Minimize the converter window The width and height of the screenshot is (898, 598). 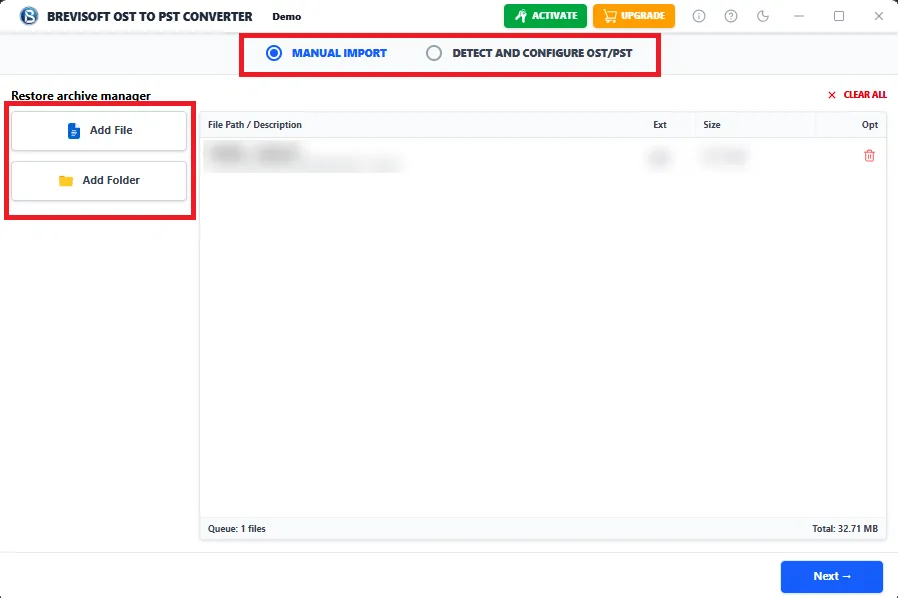click(x=799, y=16)
